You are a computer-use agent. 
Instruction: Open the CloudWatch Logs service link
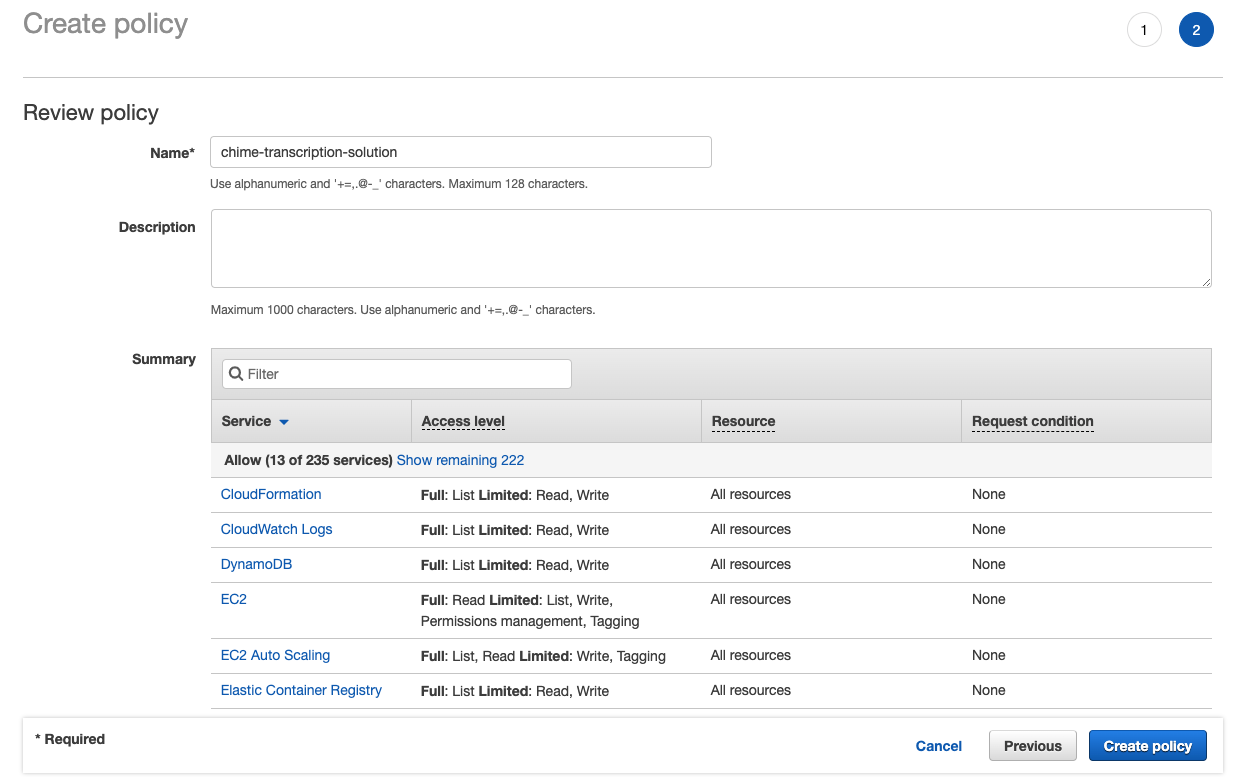pos(276,529)
